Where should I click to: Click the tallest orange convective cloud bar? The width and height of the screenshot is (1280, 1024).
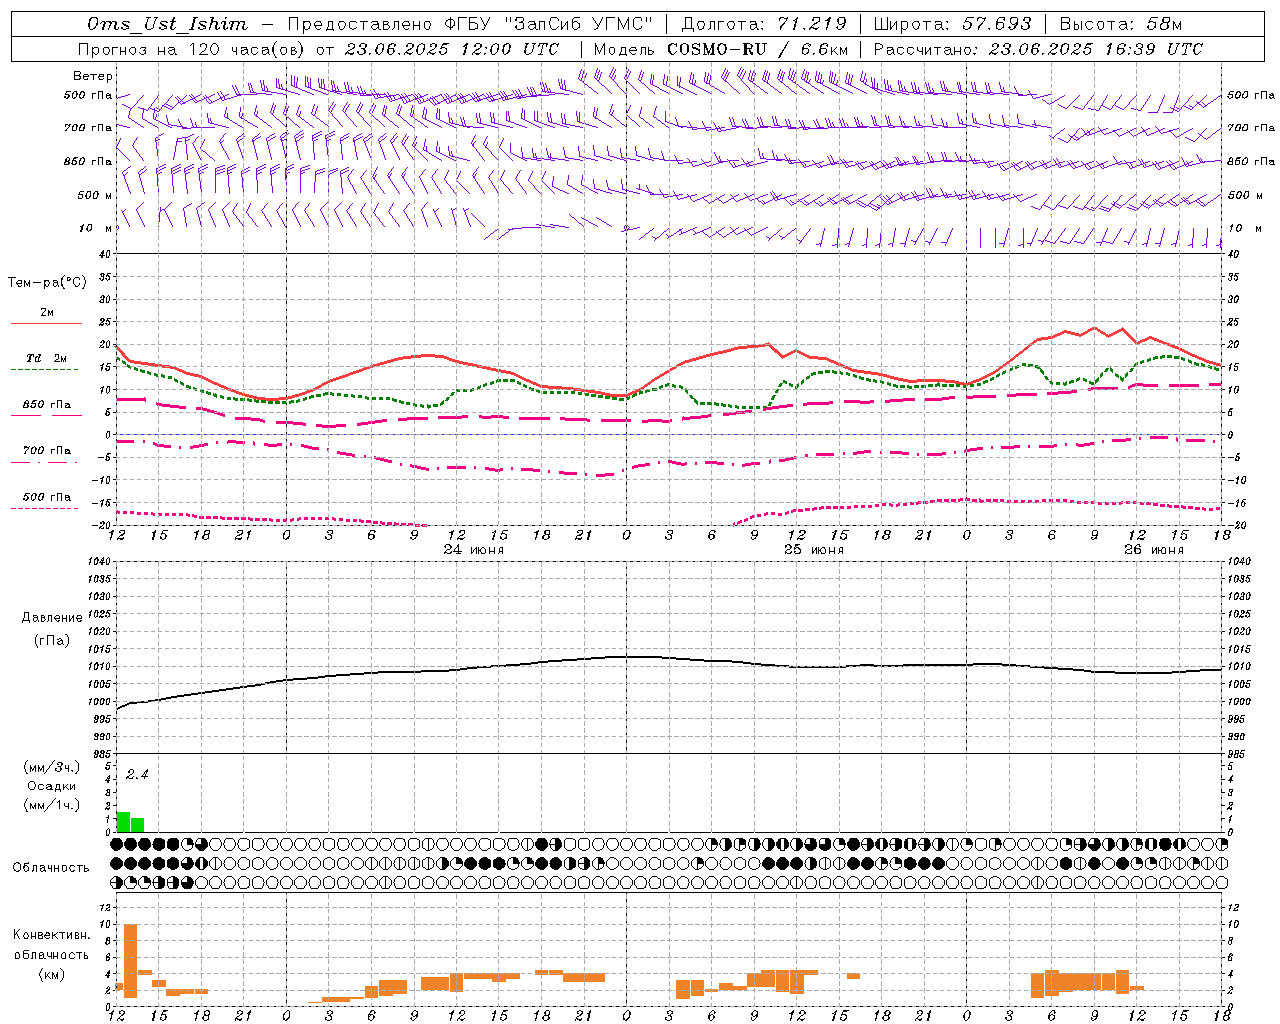click(130, 961)
